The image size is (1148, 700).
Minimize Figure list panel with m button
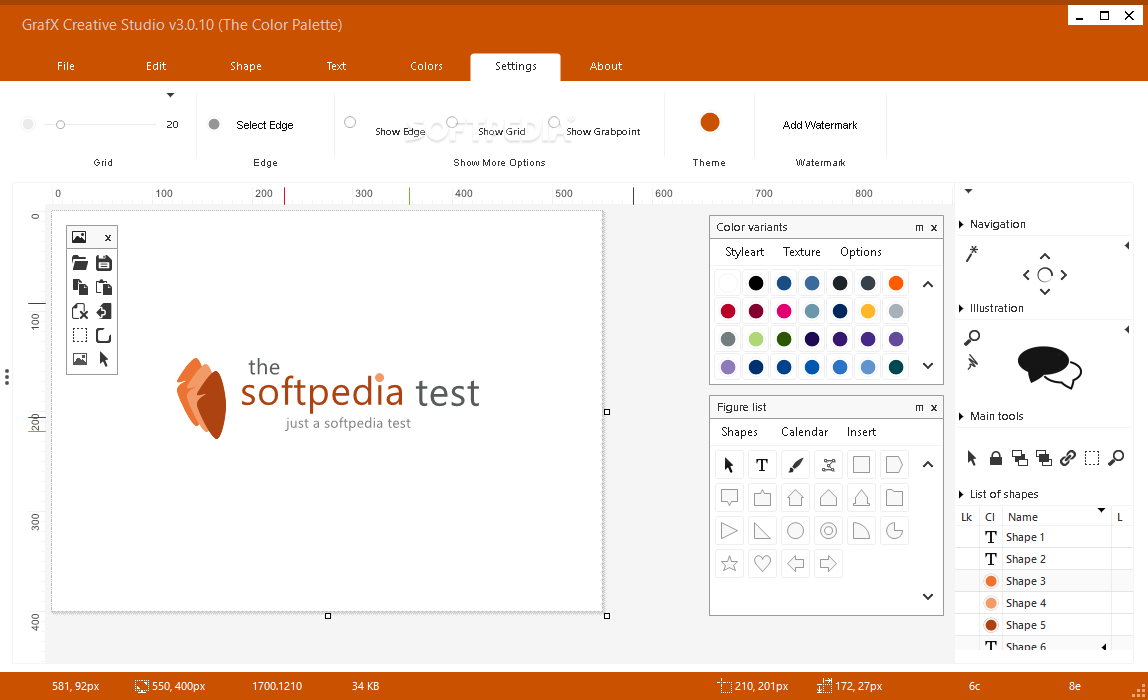pyautogui.click(x=920, y=408)
